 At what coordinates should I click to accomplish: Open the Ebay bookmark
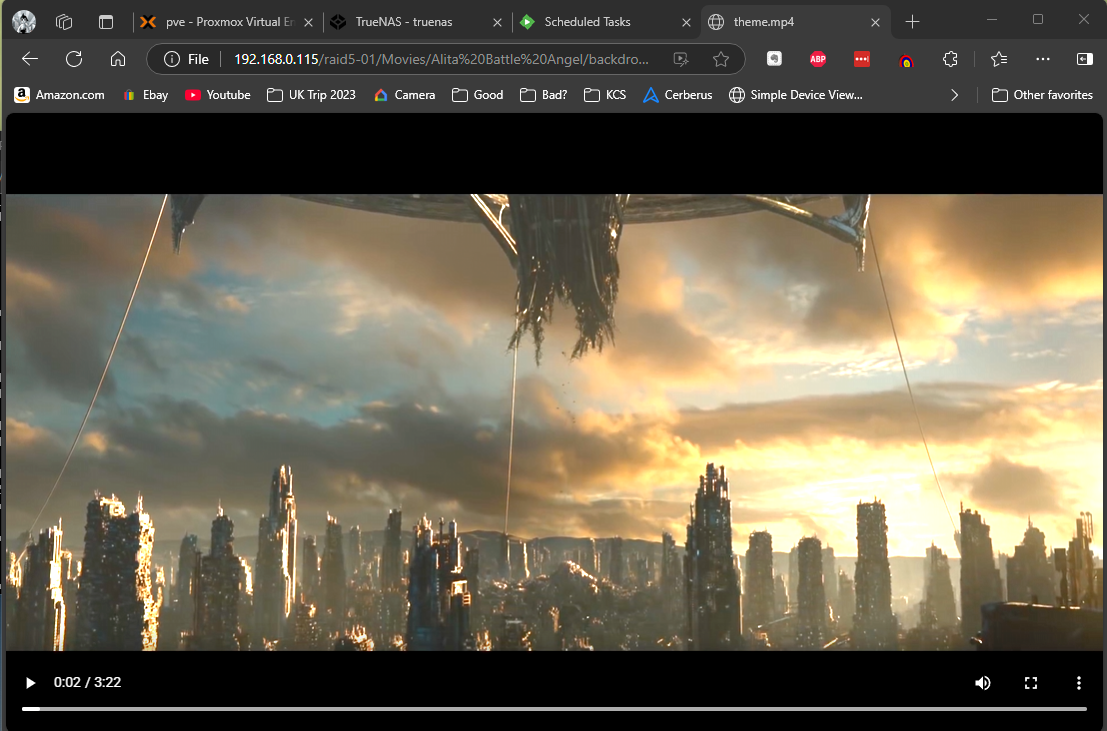145,95
